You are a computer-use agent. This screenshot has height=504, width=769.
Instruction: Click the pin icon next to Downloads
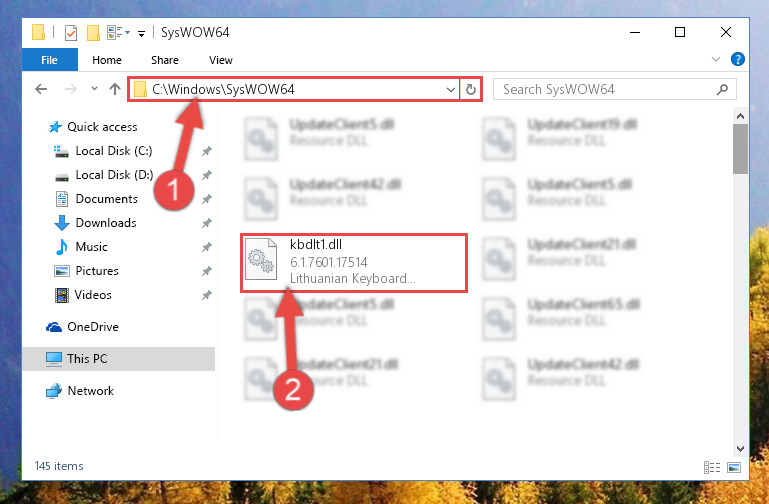[x=207, y=223]
